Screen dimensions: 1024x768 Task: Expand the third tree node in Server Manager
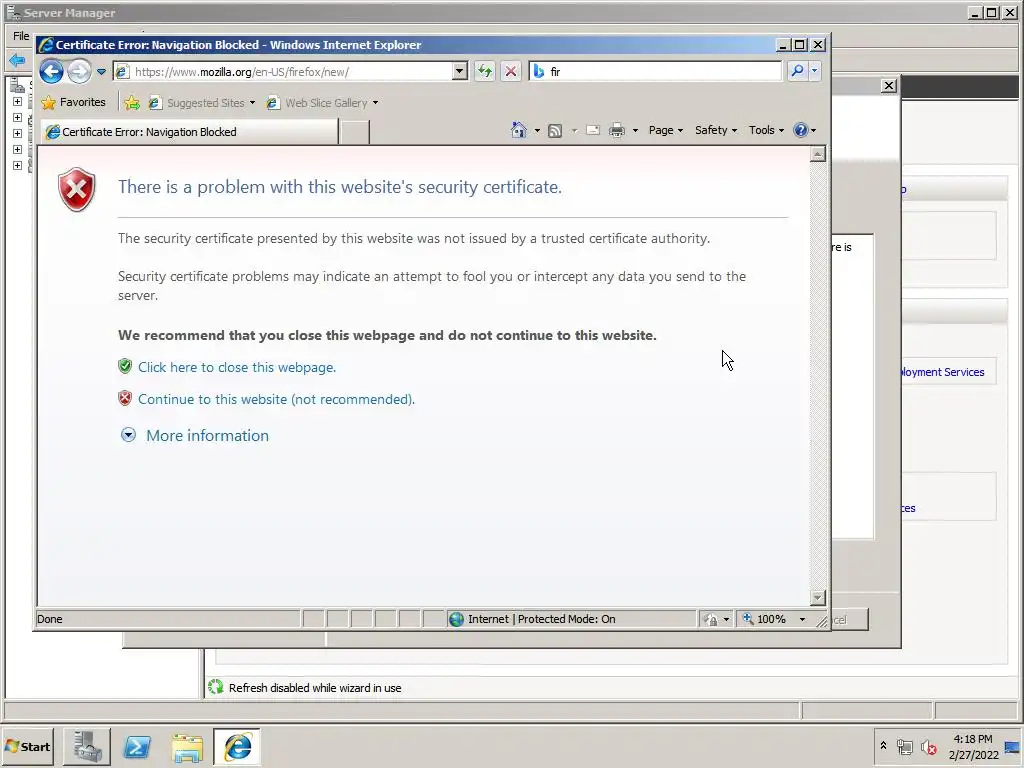pos(17,134)
